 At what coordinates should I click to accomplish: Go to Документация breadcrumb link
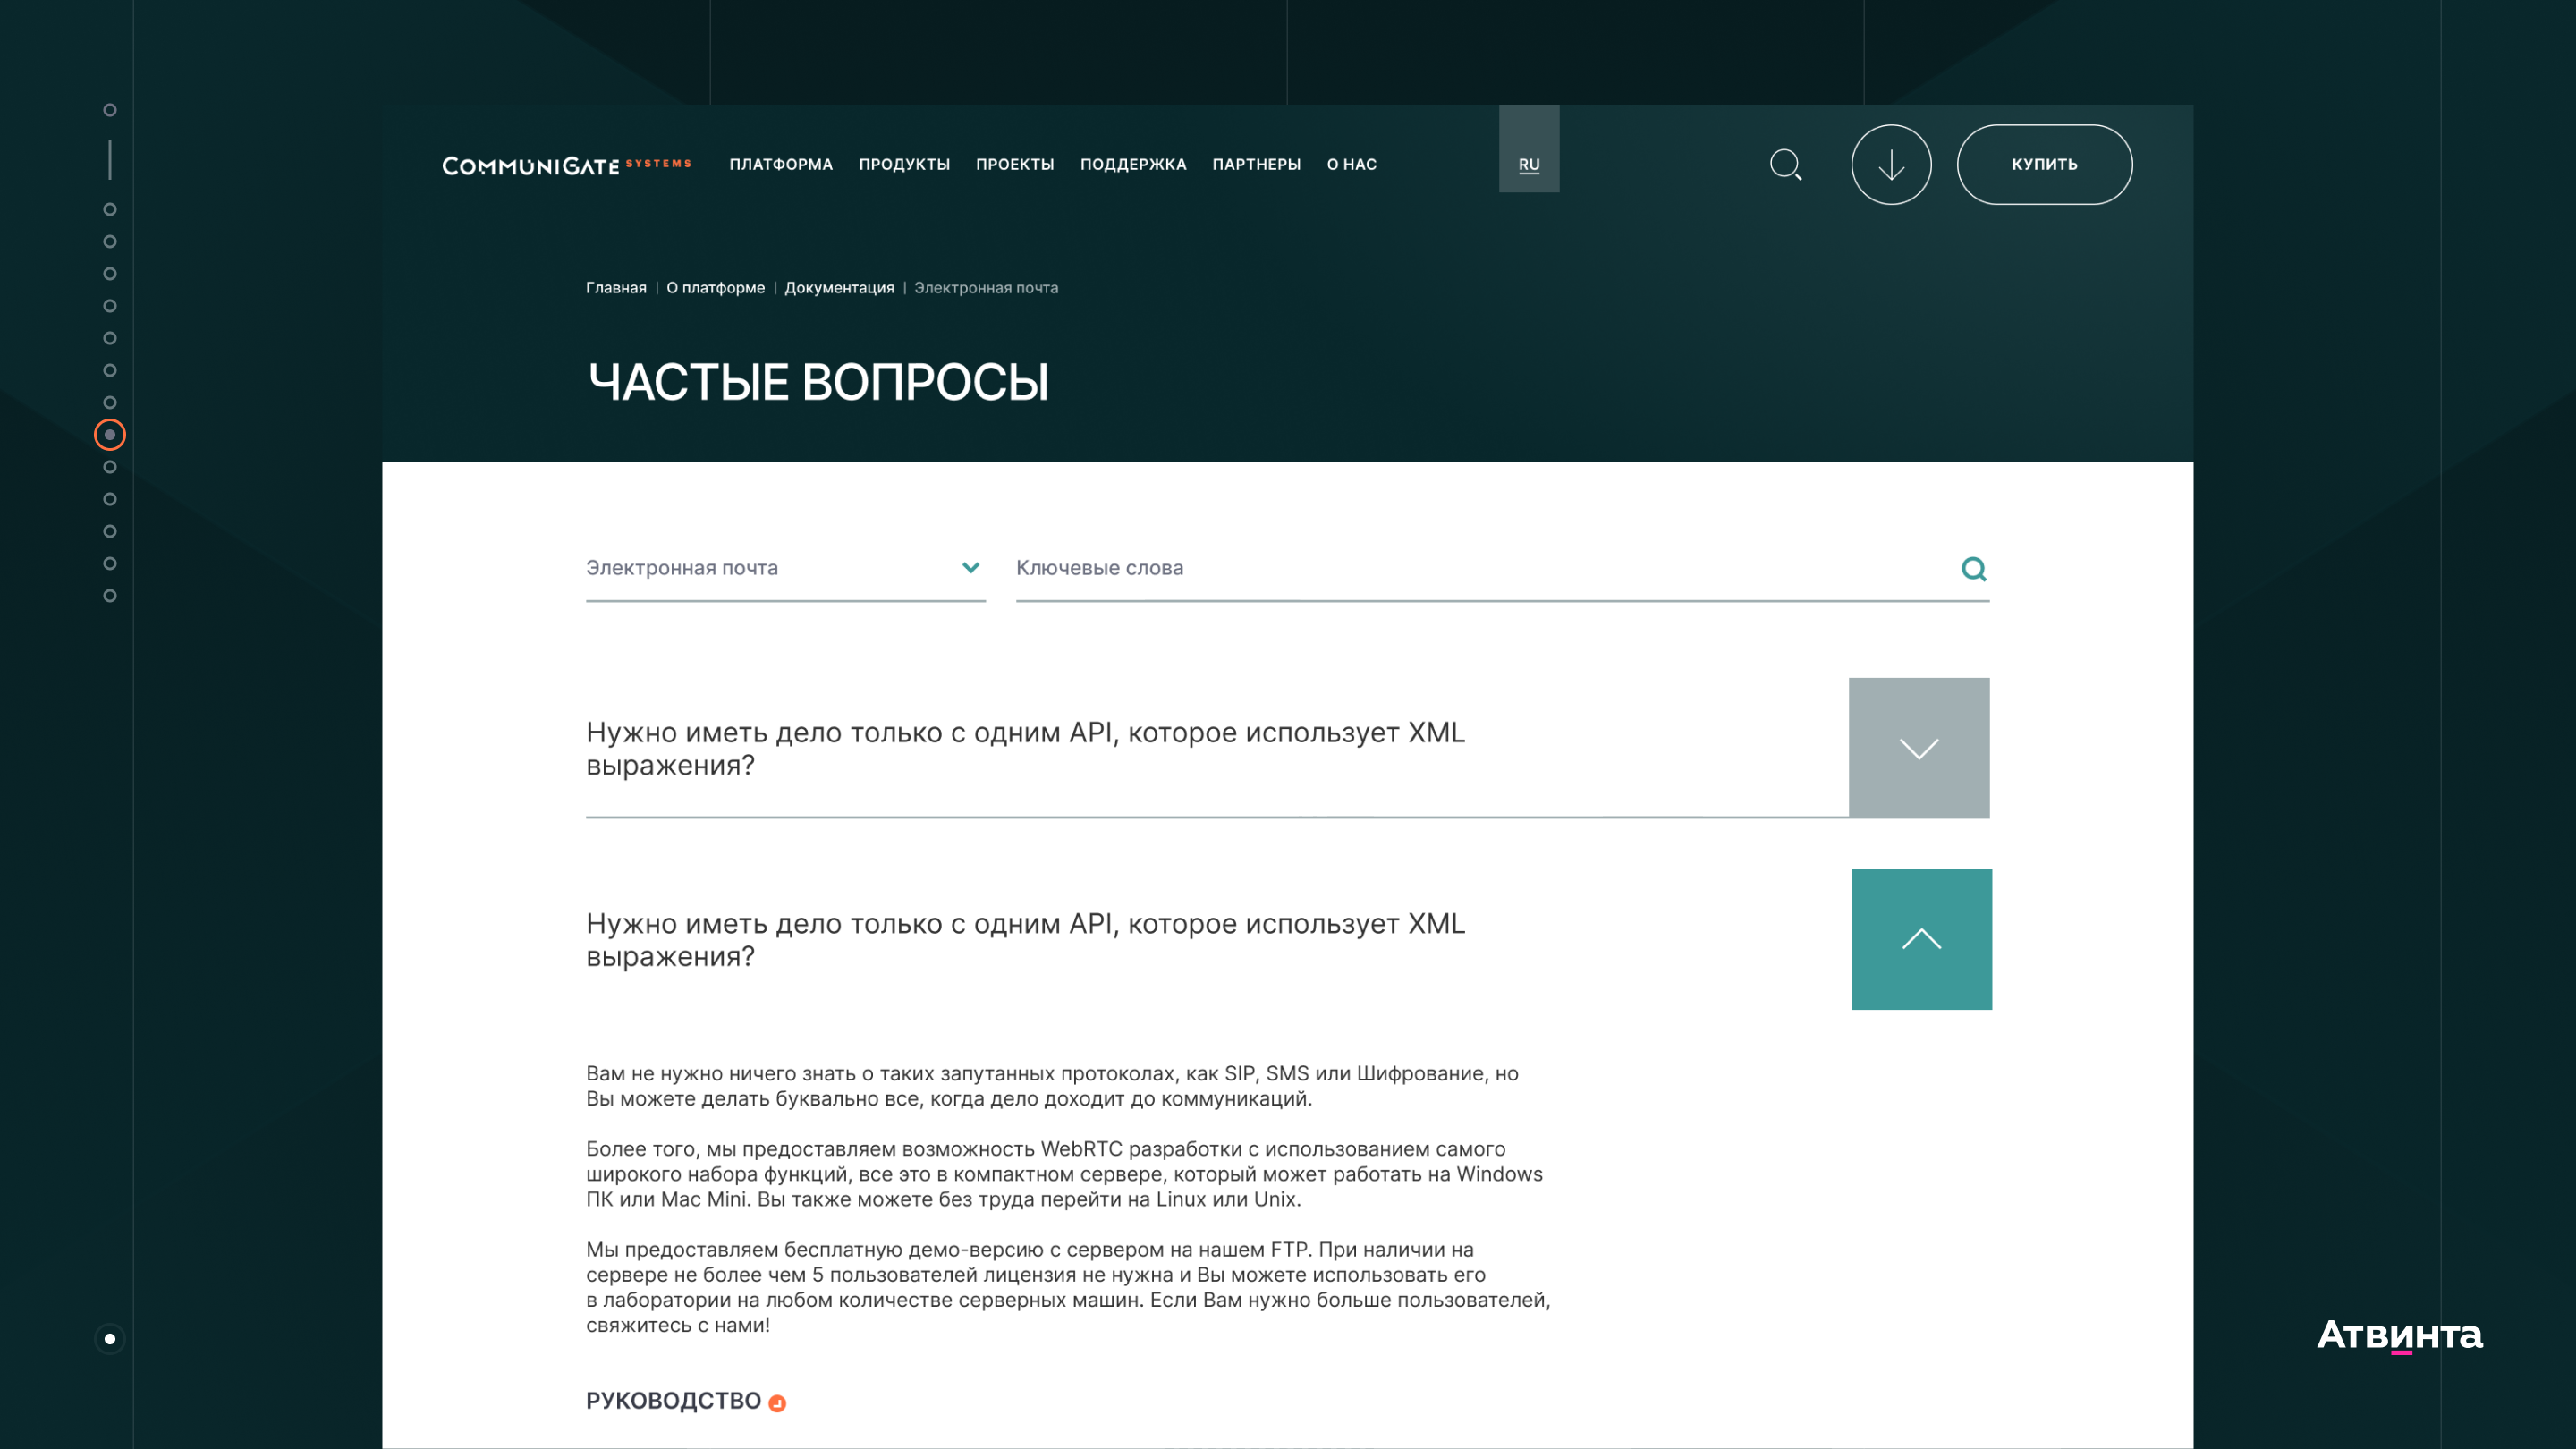click(838, 288)
